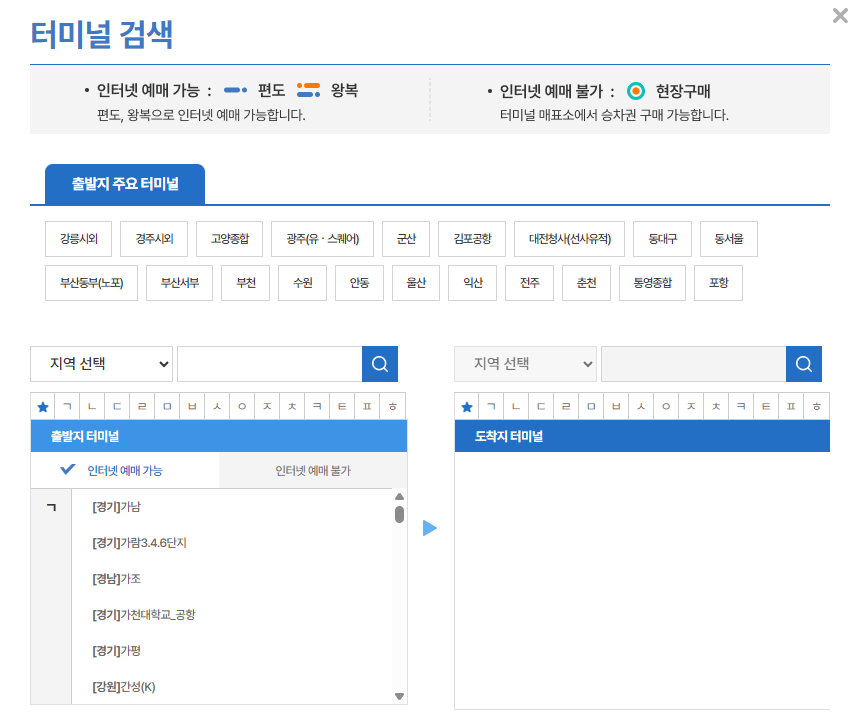Image resolution: width=862 pixels, height=713 pixels.
Task: Choose 대전청사(선사유적) terminal button
Action: pos(570,239)
